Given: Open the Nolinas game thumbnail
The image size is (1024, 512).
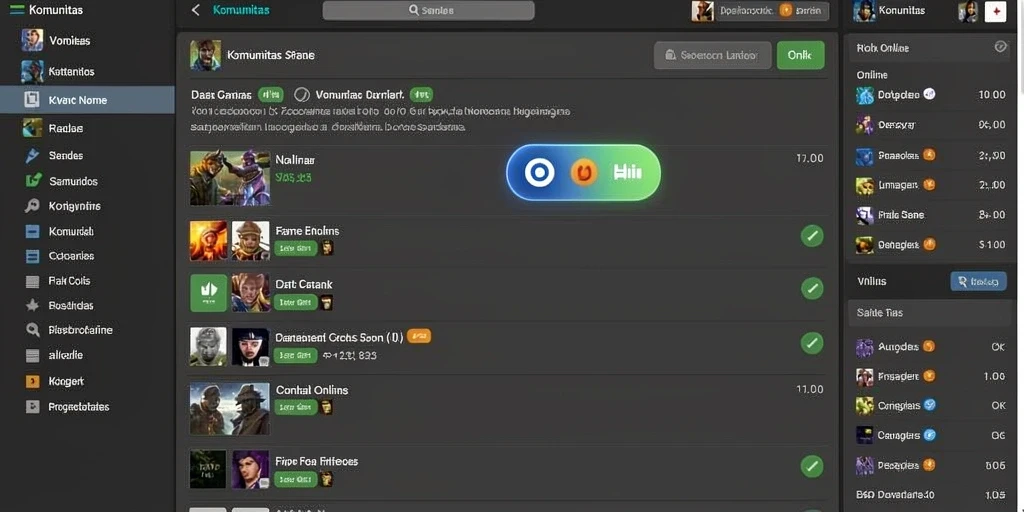Looking at the screenshot, I should pyautogui.click(x=230, y=178).
